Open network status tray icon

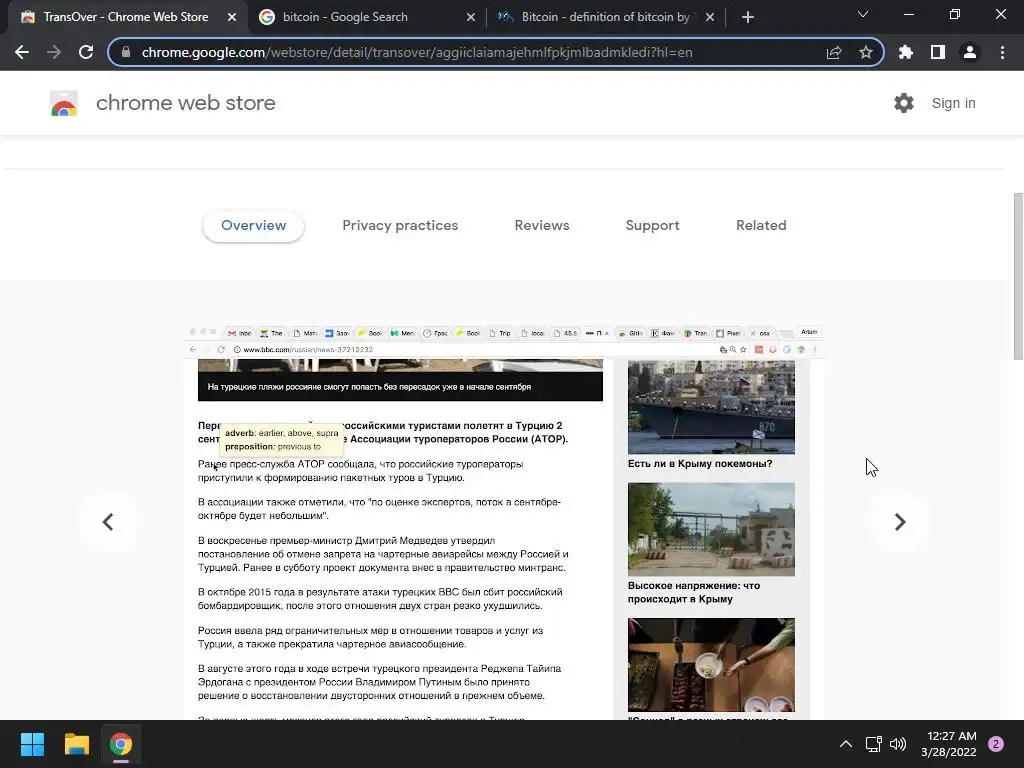point(873,744)
